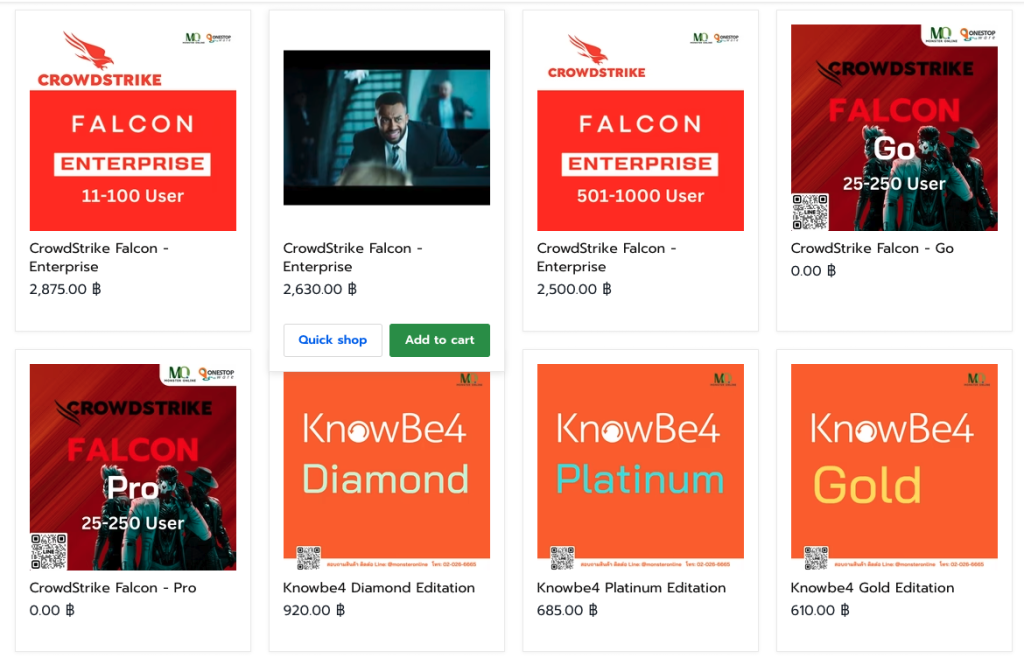Click the QR code on the KnowBe4 Gold image
Viewport: 1024px width, 658px height.
click(817, 558)
